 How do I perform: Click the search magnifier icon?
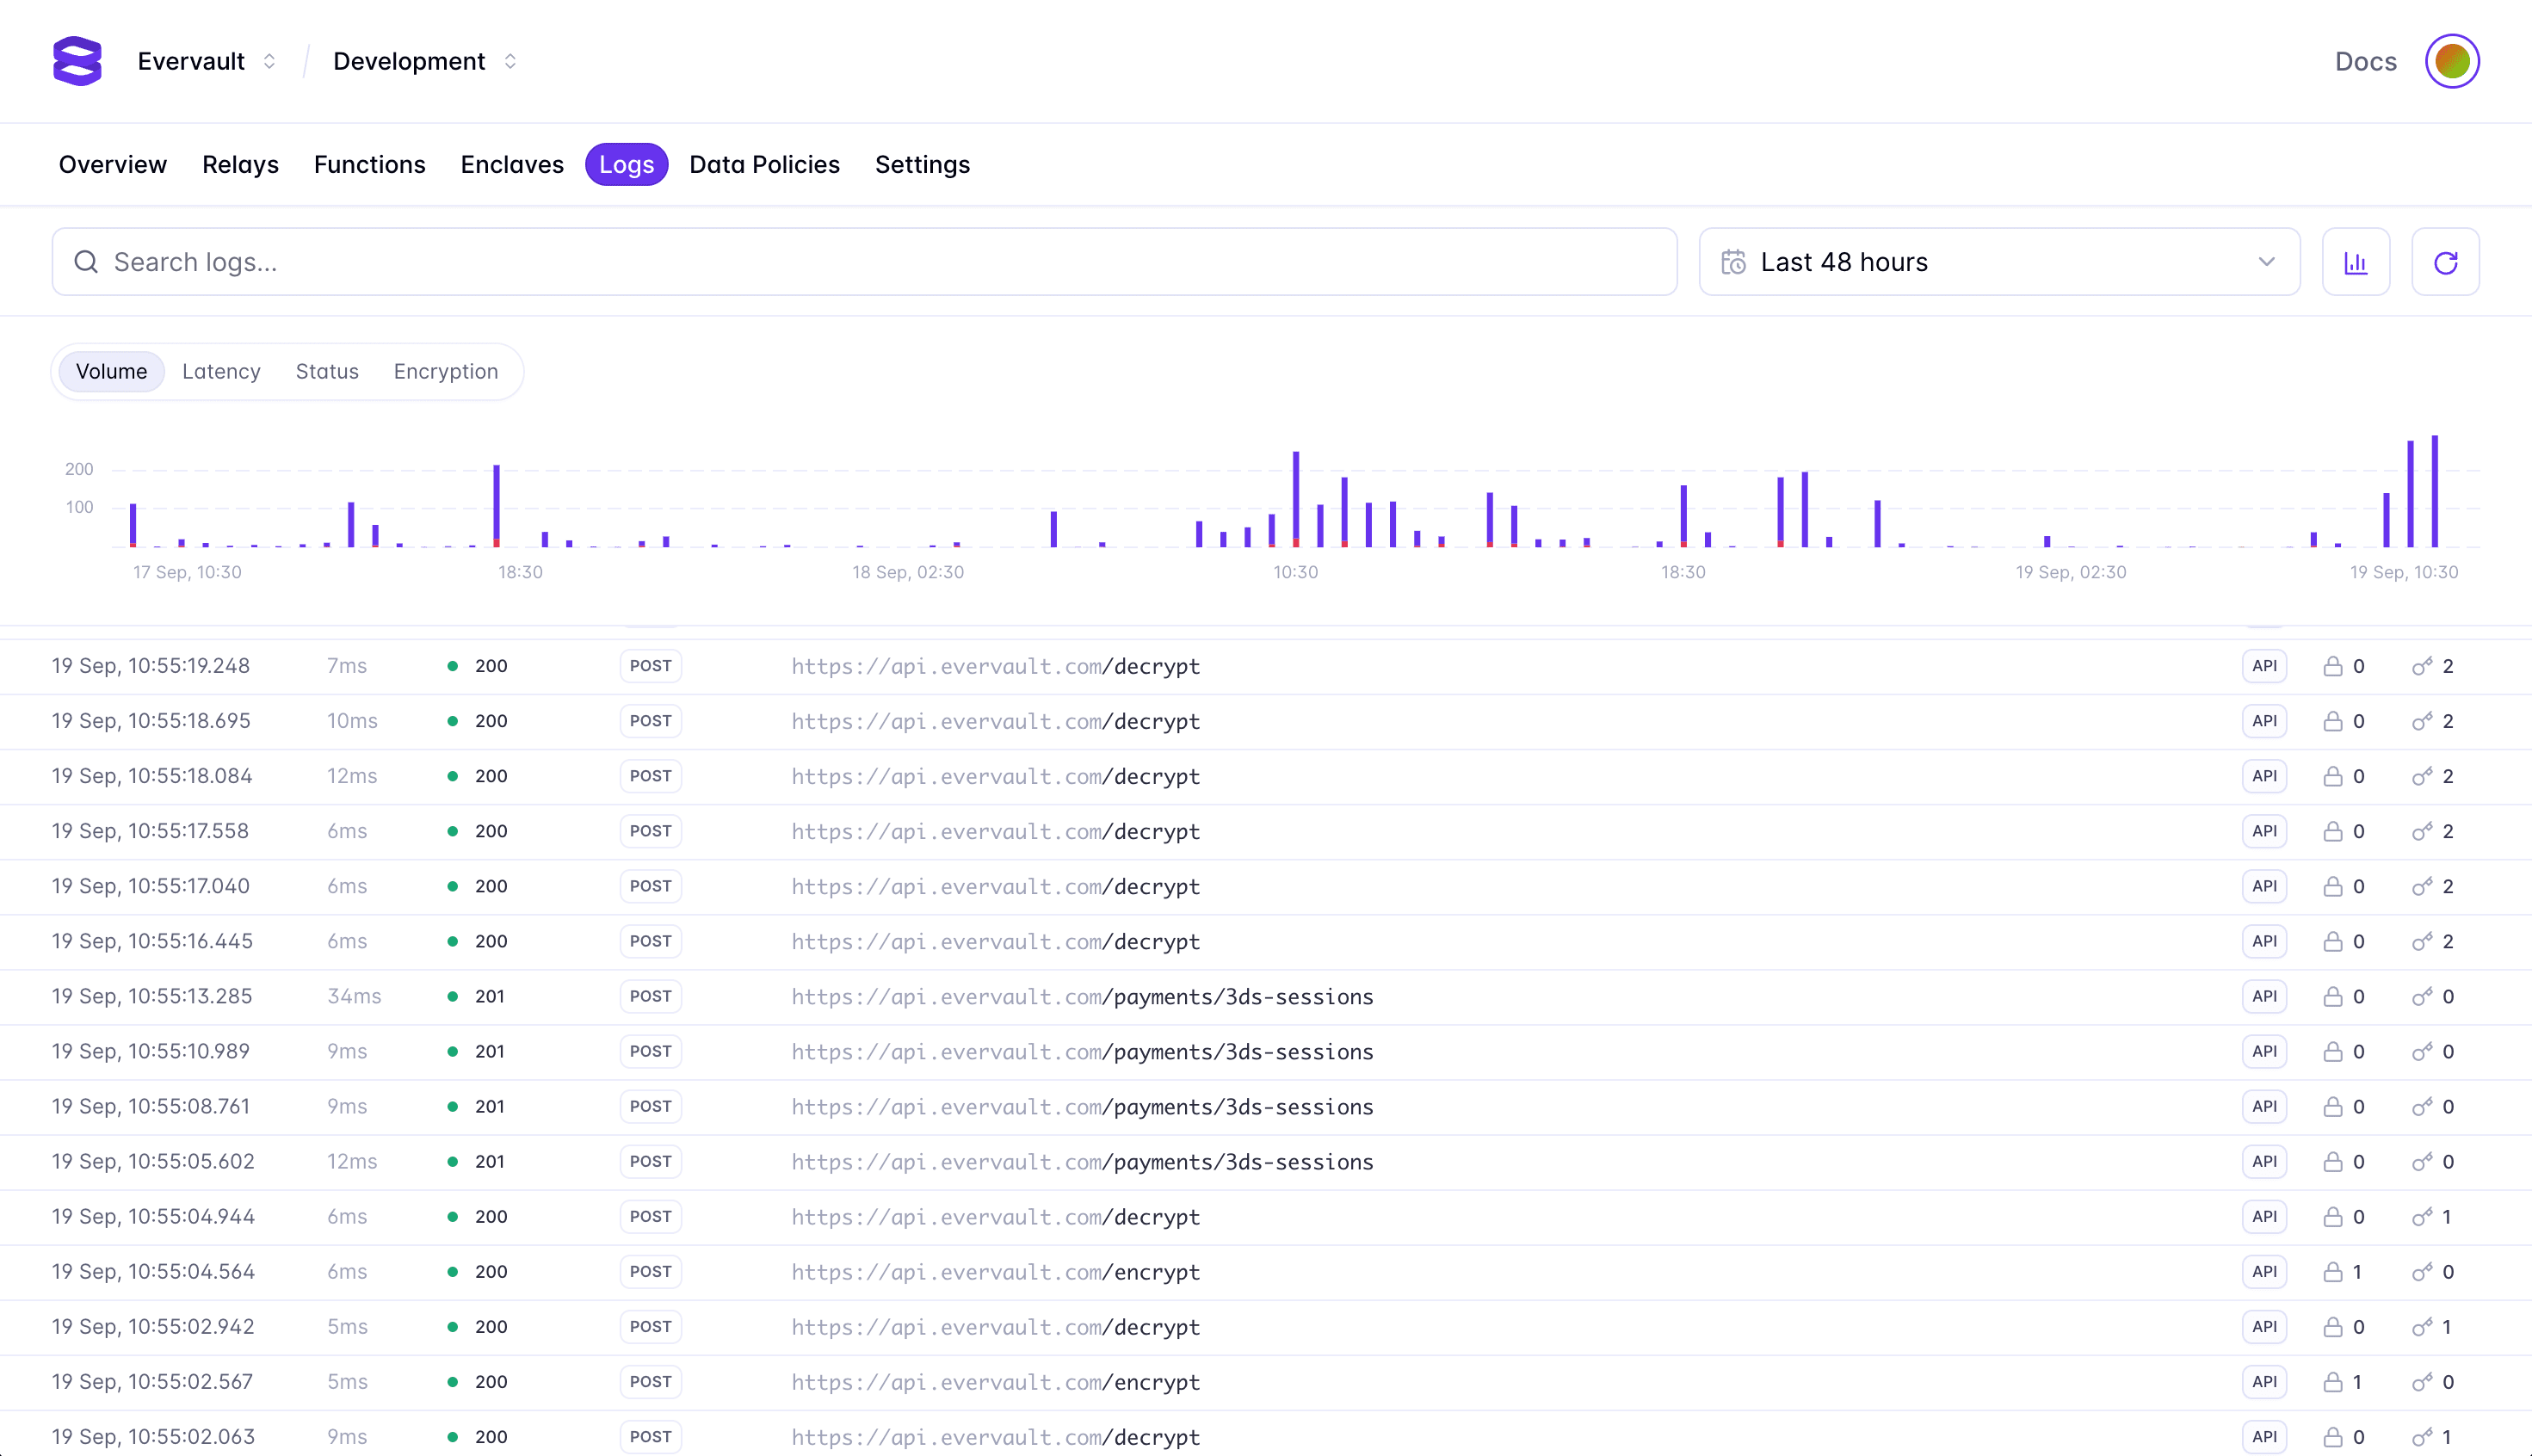[x=86, y=262]
